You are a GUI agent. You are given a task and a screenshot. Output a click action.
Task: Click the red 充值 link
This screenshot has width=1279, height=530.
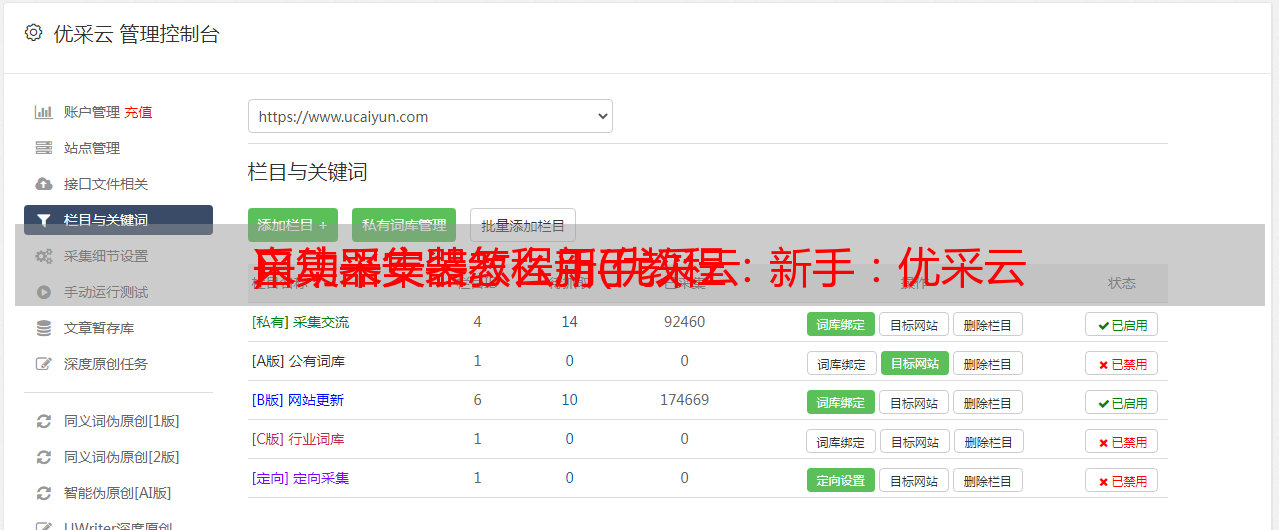pyautogui.click(x=139, y=112)
